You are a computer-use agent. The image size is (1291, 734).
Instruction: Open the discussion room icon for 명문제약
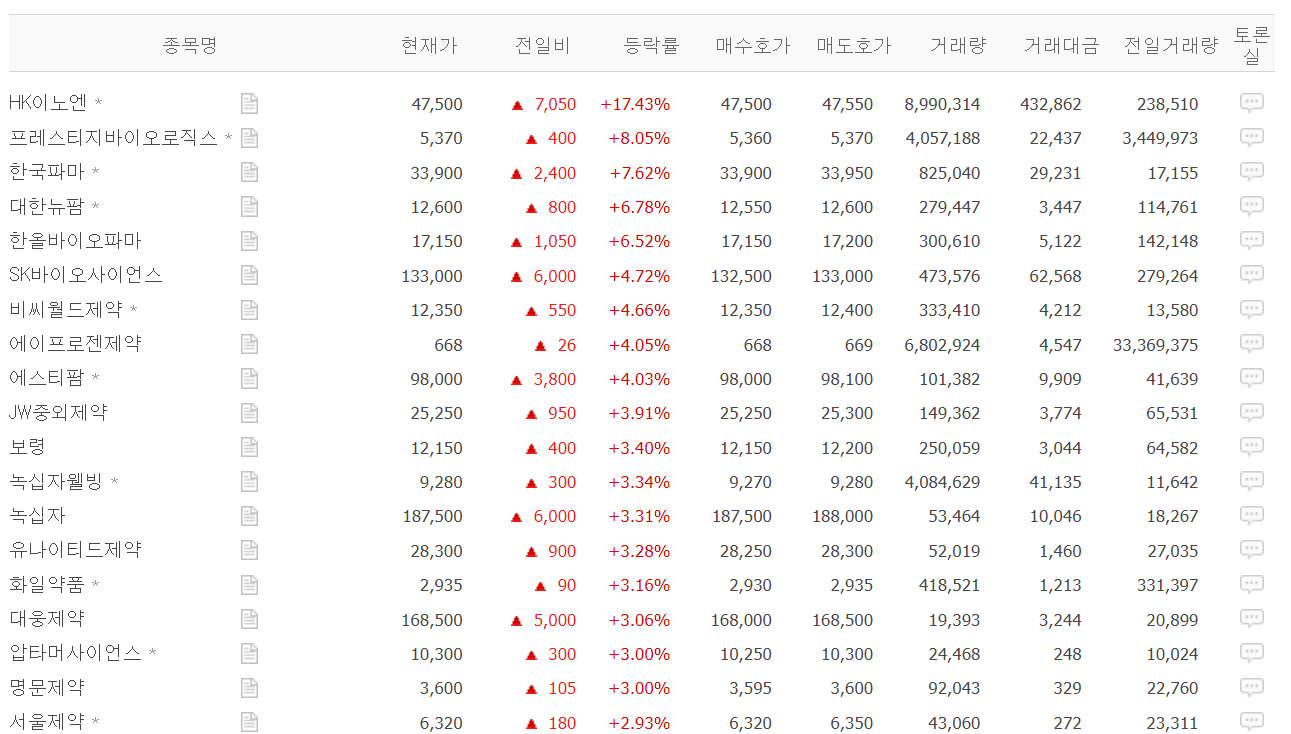coord(1252,688)
